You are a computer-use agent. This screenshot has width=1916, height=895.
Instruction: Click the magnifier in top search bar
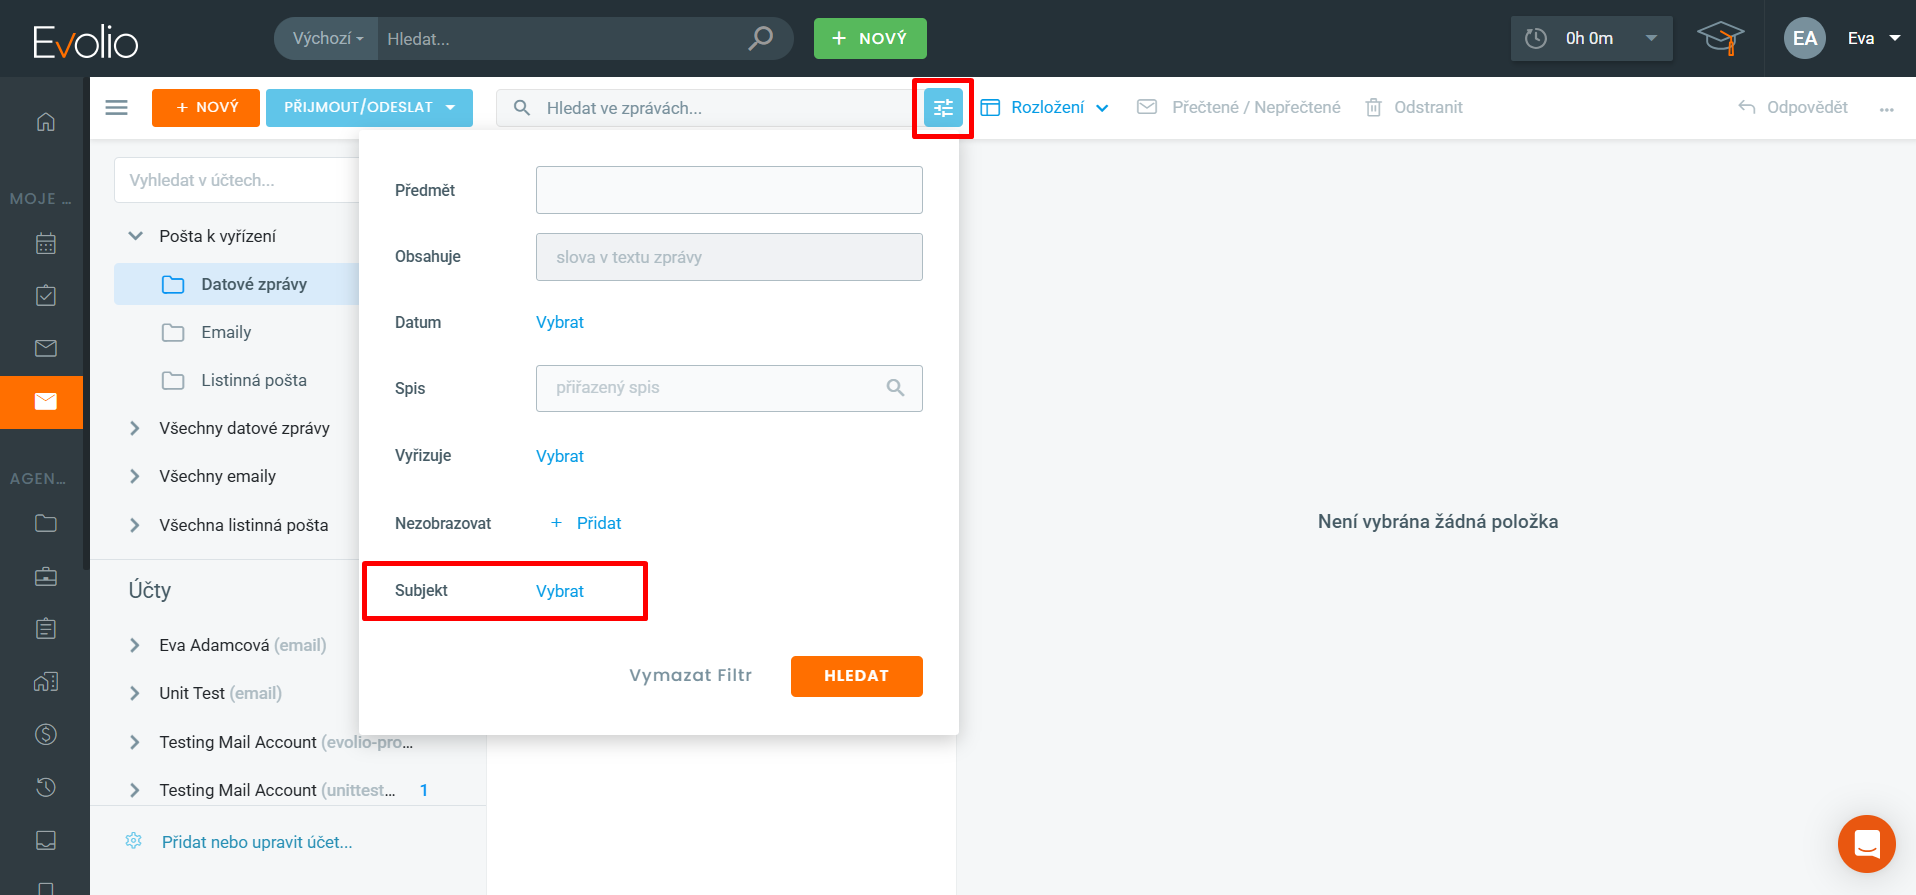click(761, 39)
